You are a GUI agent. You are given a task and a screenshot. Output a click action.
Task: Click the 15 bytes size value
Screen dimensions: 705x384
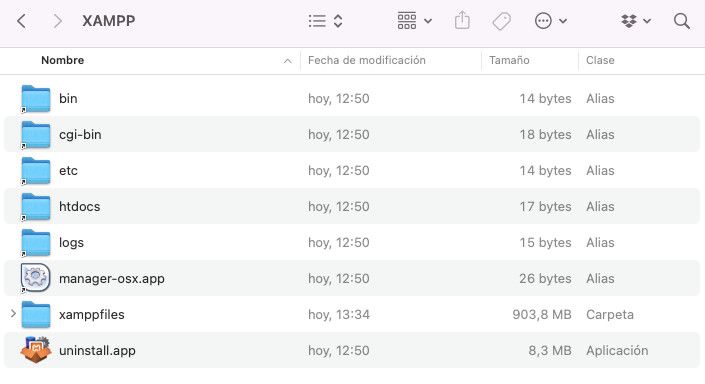(x=545, y=242)
